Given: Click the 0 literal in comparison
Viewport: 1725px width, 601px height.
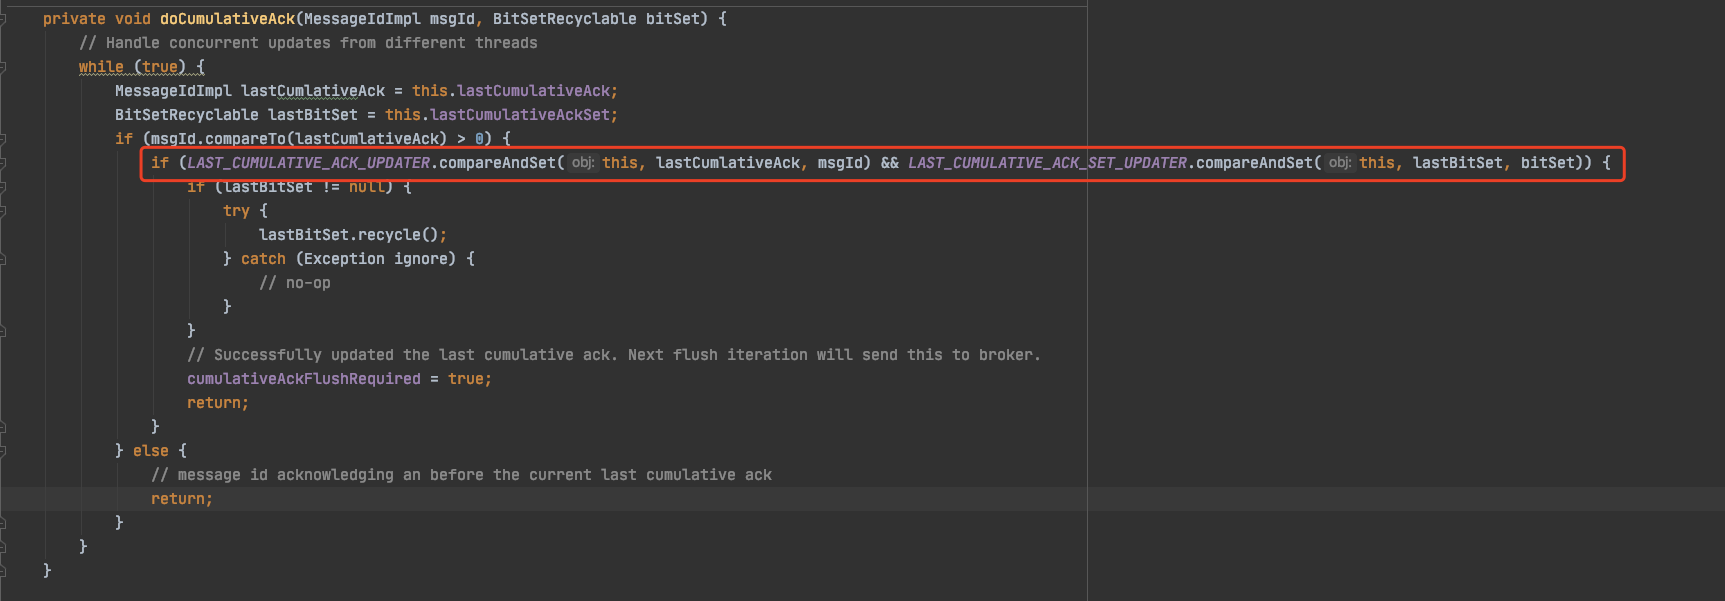Looking at the screenshot, I should pos(479,139).
